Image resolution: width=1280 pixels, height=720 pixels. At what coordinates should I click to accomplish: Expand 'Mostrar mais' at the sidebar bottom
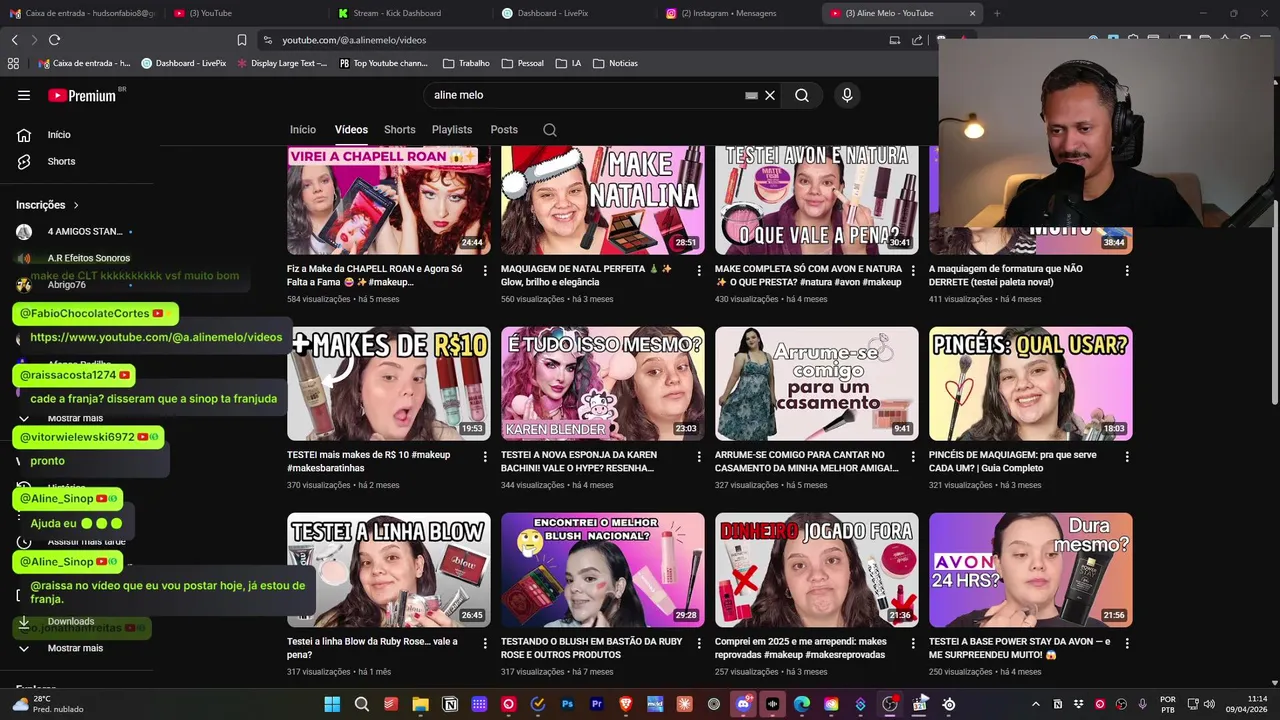click(x=75, y=648)
